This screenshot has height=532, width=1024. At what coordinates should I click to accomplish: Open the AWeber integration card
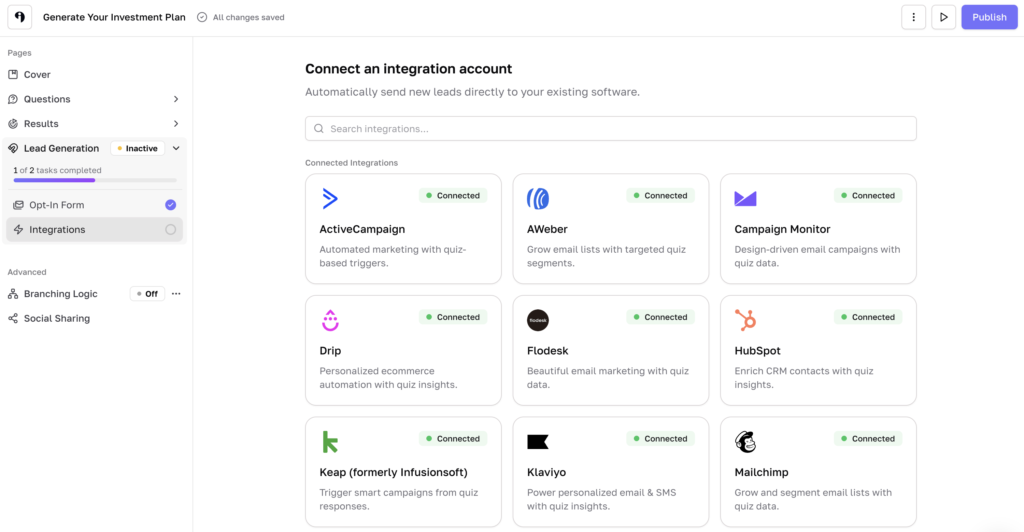[x=611, y=228]
